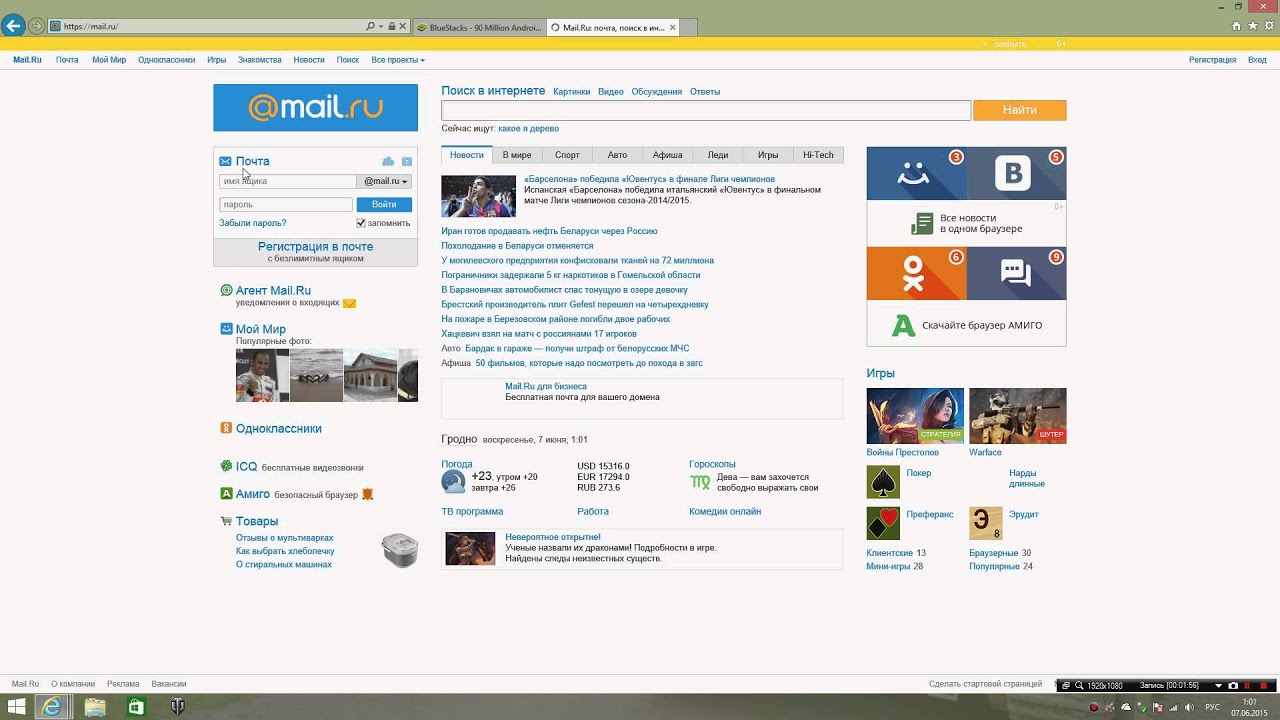Click the Амиго green A icon
Screen dimensions: 1280x720
coord(227,494)
